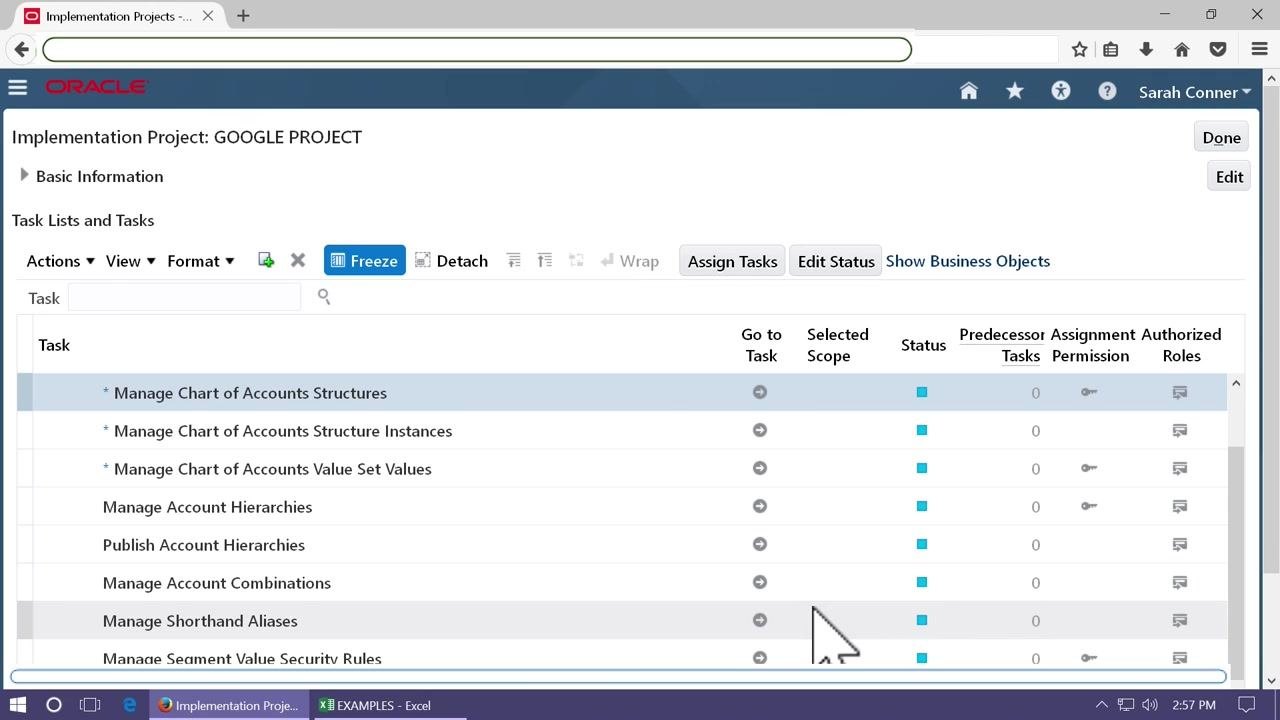1280x720 pixels.
Task: Open assignment permission key for Value Set Values row
Action: click(x=1089, y=468)
